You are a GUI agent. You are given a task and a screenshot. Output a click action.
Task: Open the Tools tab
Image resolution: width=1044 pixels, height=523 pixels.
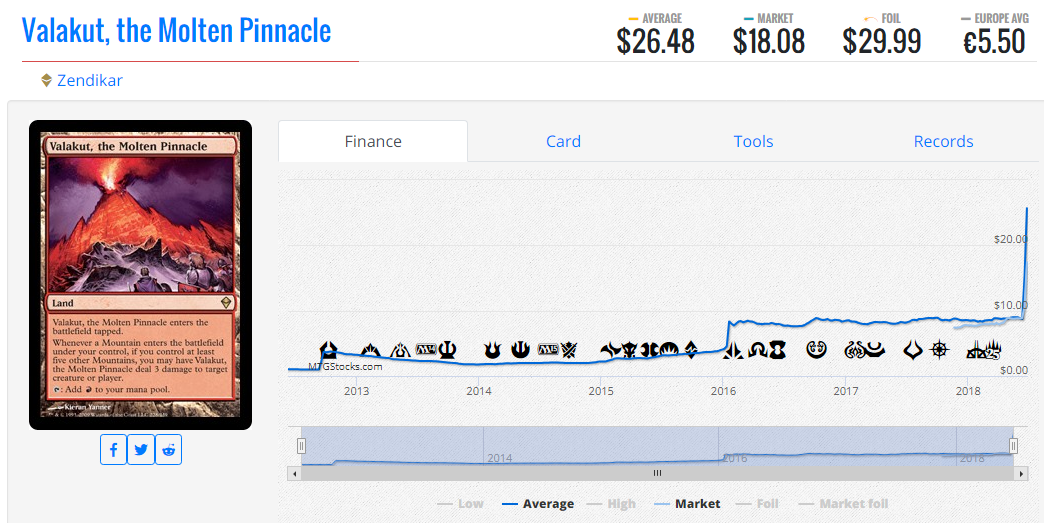[x=753, y=141]
